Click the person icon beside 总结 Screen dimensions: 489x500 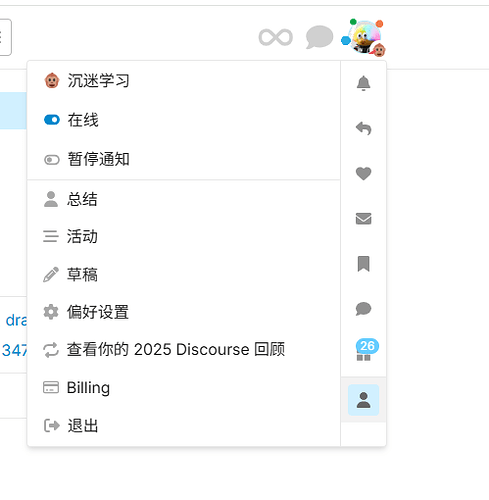click(x=51, y=199)
